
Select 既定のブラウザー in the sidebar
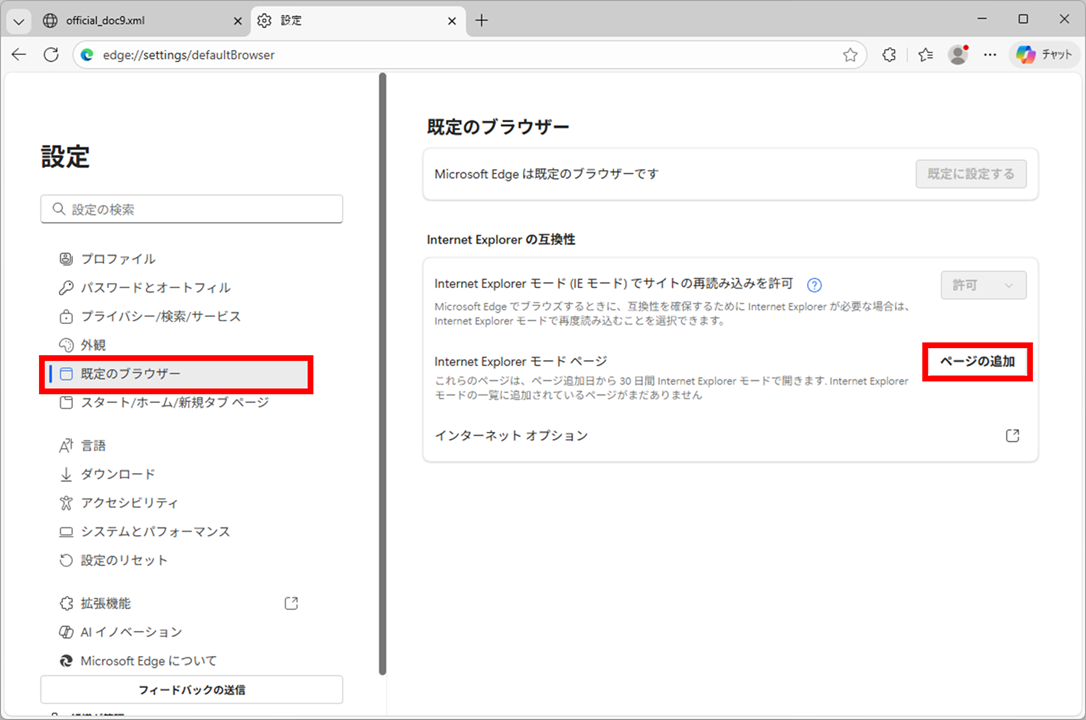(x=177, y=374)
